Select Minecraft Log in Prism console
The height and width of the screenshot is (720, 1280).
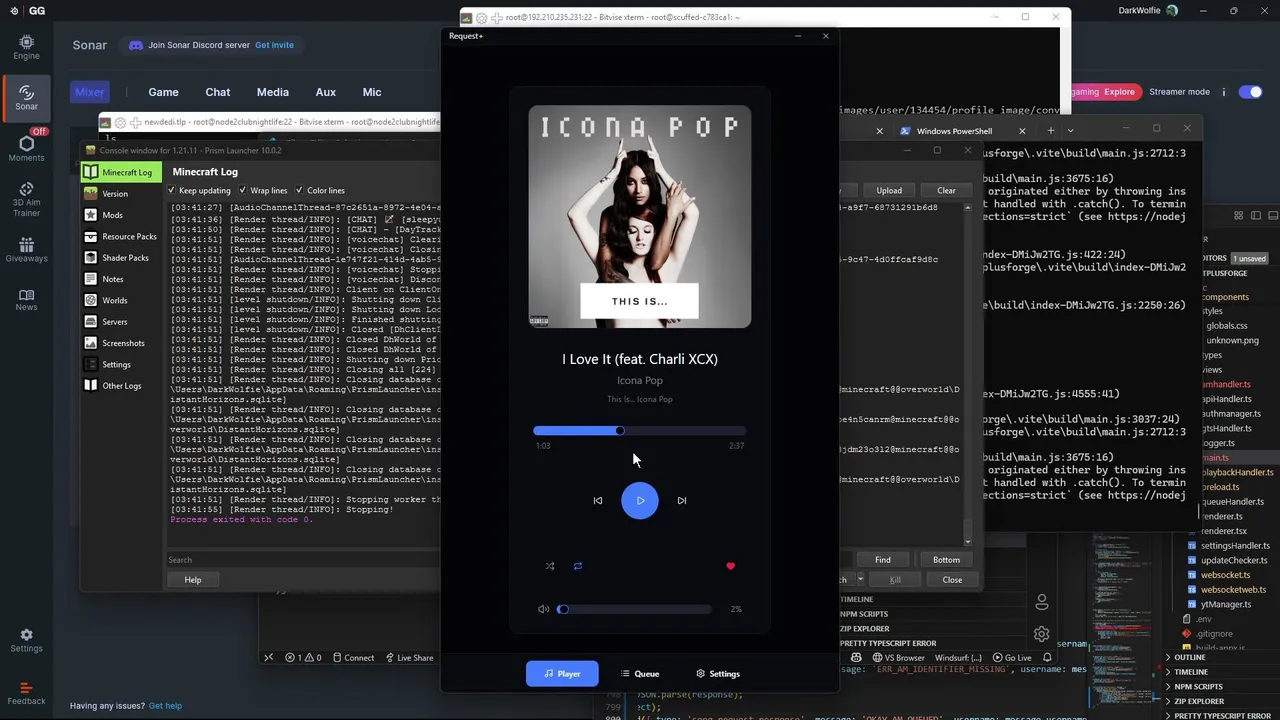pyautogui.click(x=121, y=172)
